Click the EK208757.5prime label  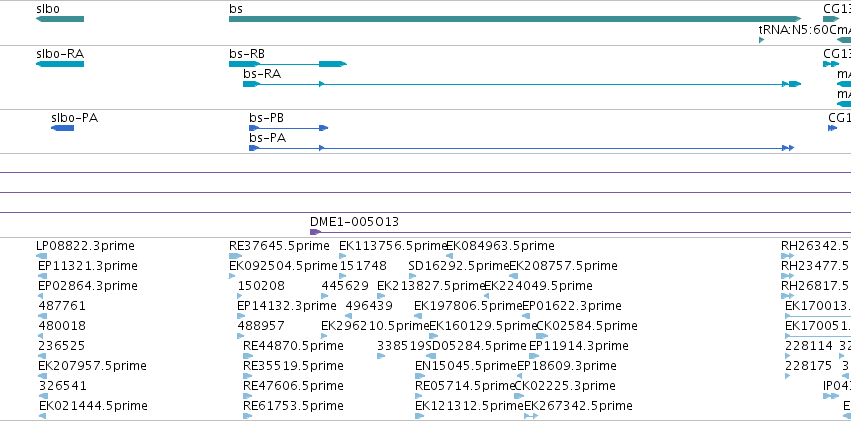[x=563, y=266]
